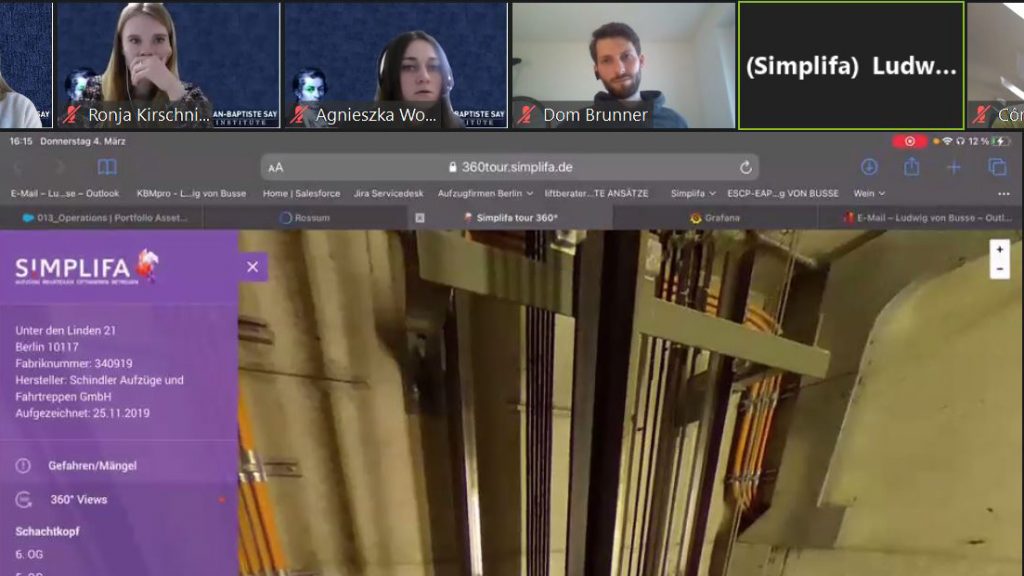Tap the aA reader text-size button
1024x576 pixels.
pyautogui.click(x=276, y=168)
